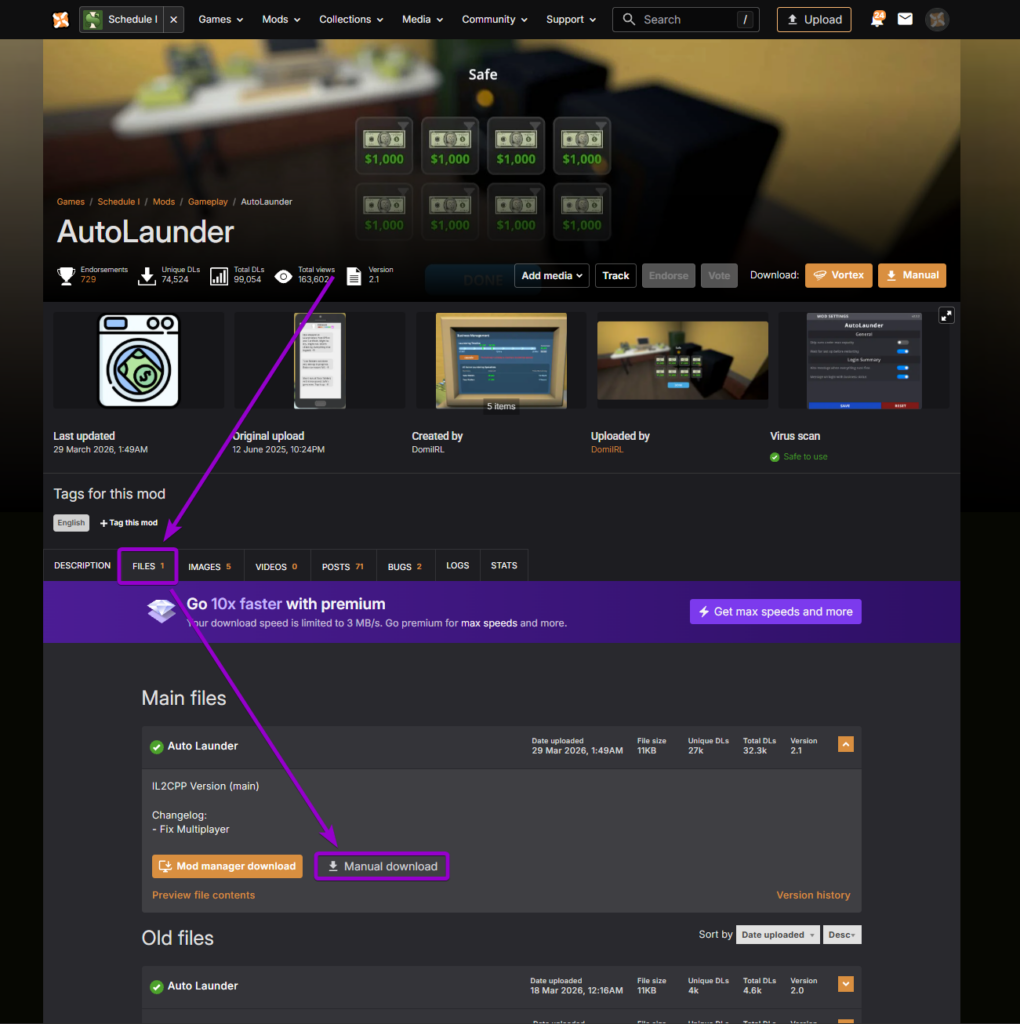The image size is (1020, 1024).
Task: Open the mod settings screenshot thumbnail
Action: [x=864, y=360]
